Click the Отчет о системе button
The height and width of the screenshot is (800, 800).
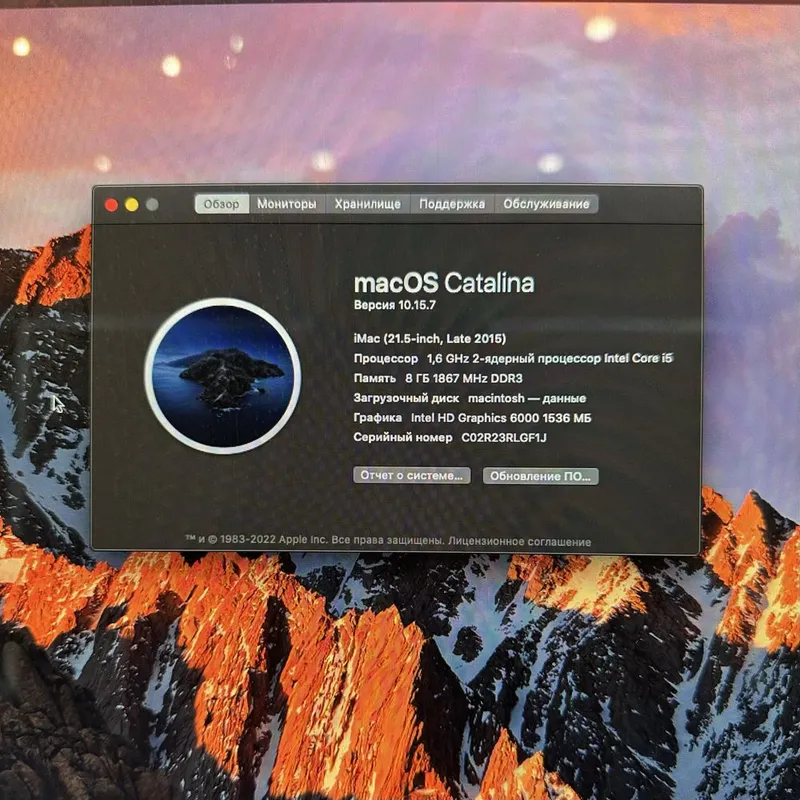tap(412, 475)
